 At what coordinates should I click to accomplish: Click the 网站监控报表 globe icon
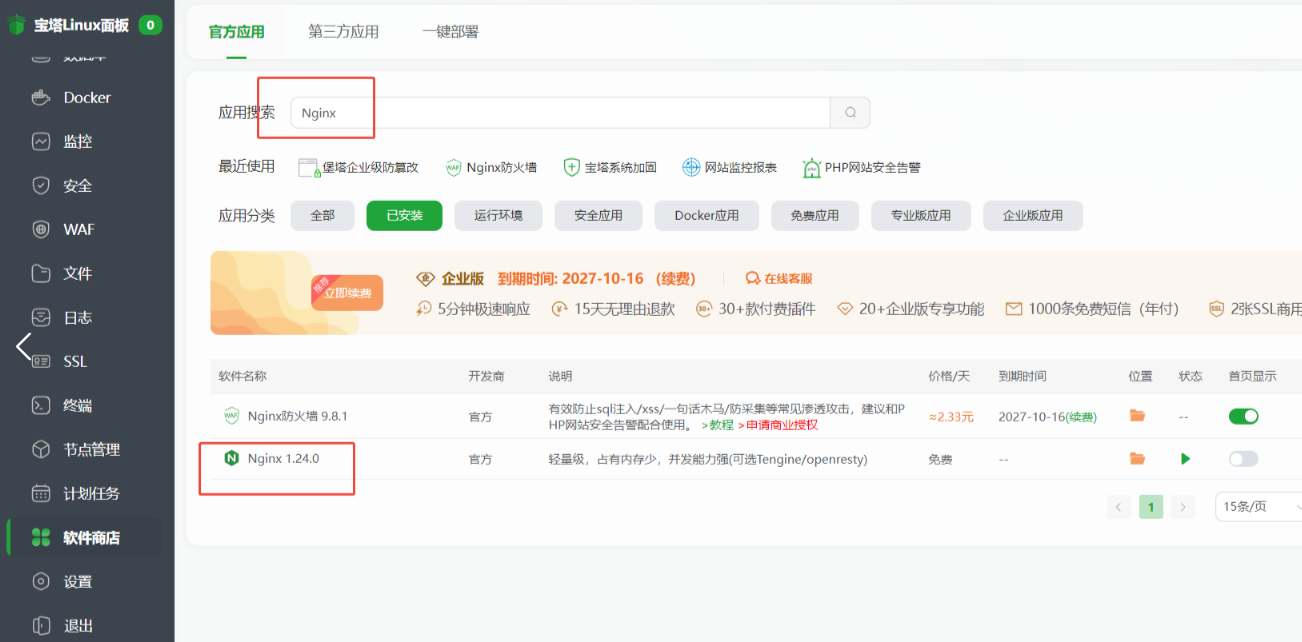tap(691, 168)
